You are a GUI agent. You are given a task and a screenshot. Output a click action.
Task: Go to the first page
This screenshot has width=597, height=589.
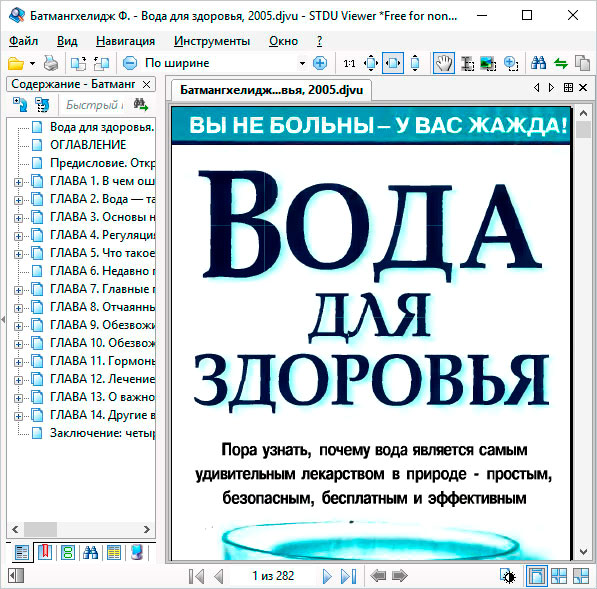point(196,576)
